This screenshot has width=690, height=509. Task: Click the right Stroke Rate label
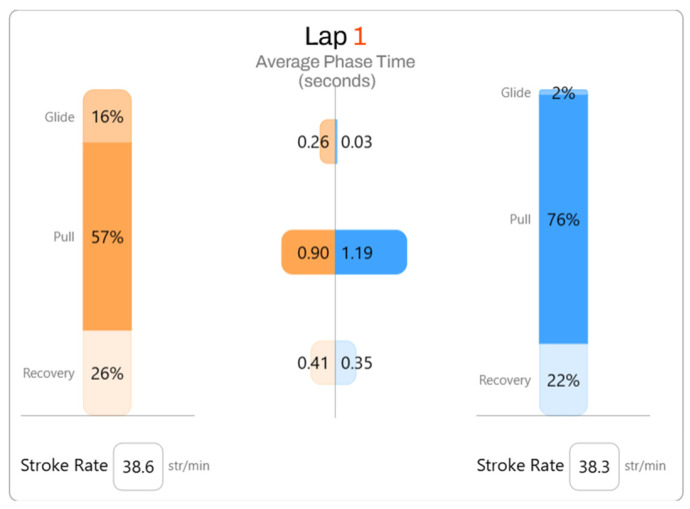tap(521, 465)
